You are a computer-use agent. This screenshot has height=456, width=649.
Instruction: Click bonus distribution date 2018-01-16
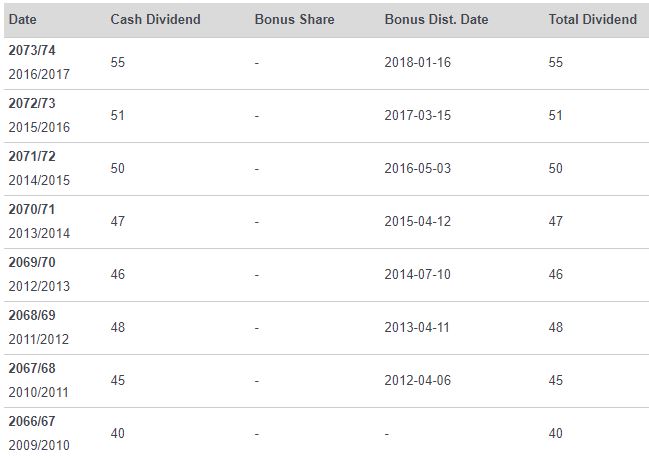[417, 62]
